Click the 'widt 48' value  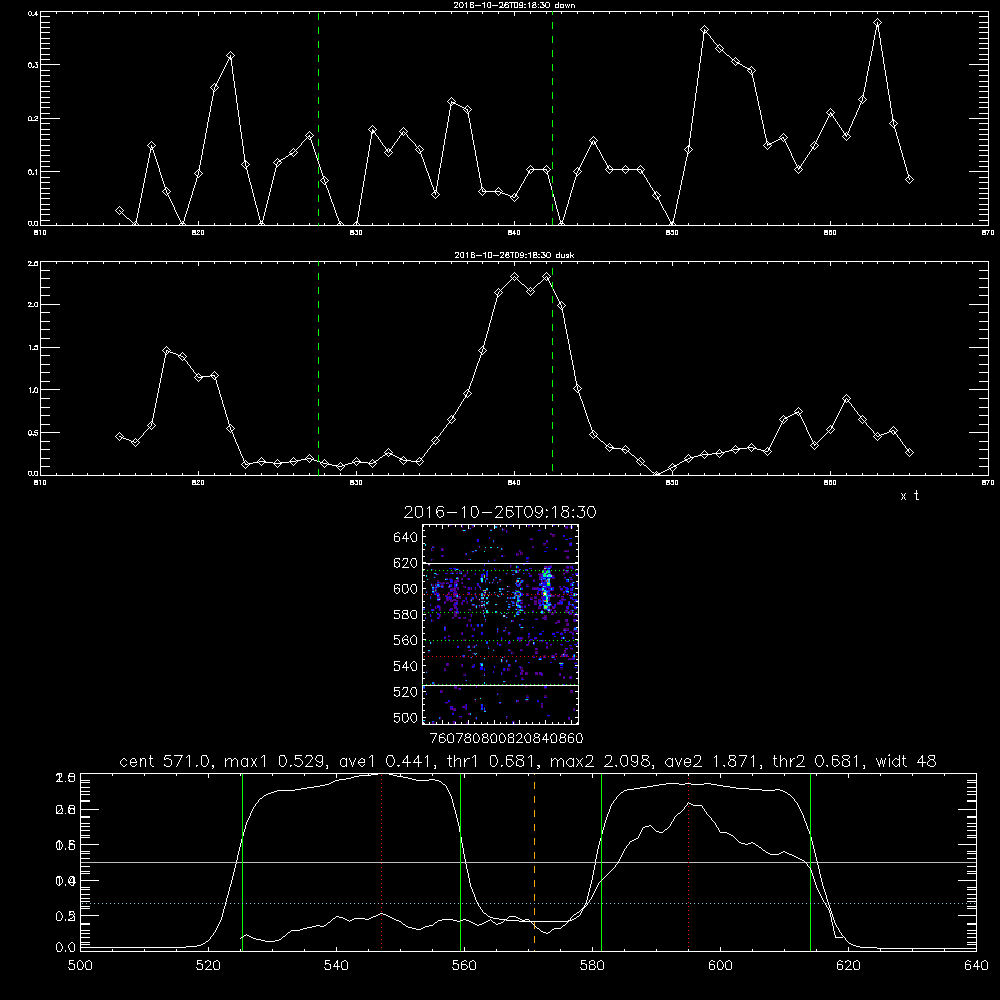906,761
